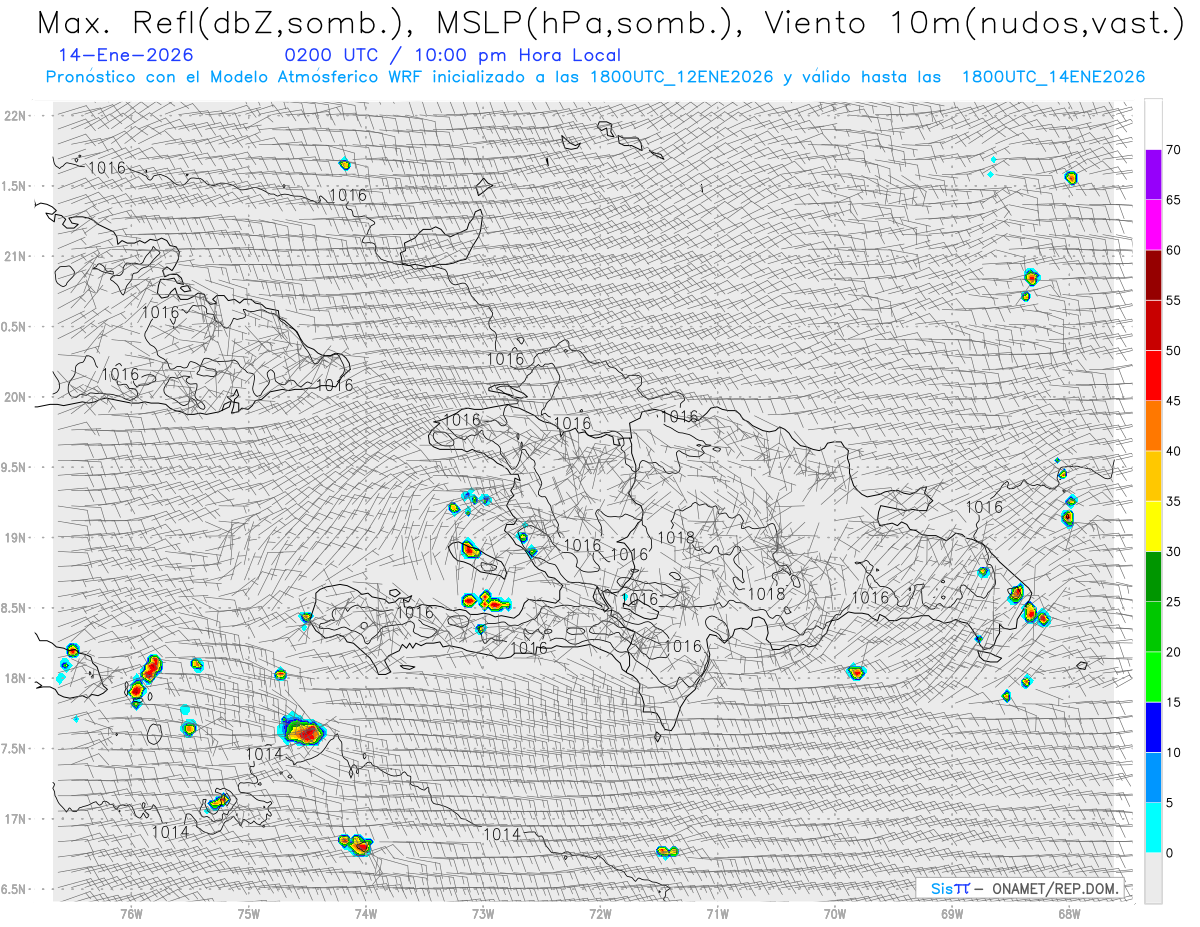Click the '75W' longitude label
Screen dimensions: 1200x927
click(248, 912)
